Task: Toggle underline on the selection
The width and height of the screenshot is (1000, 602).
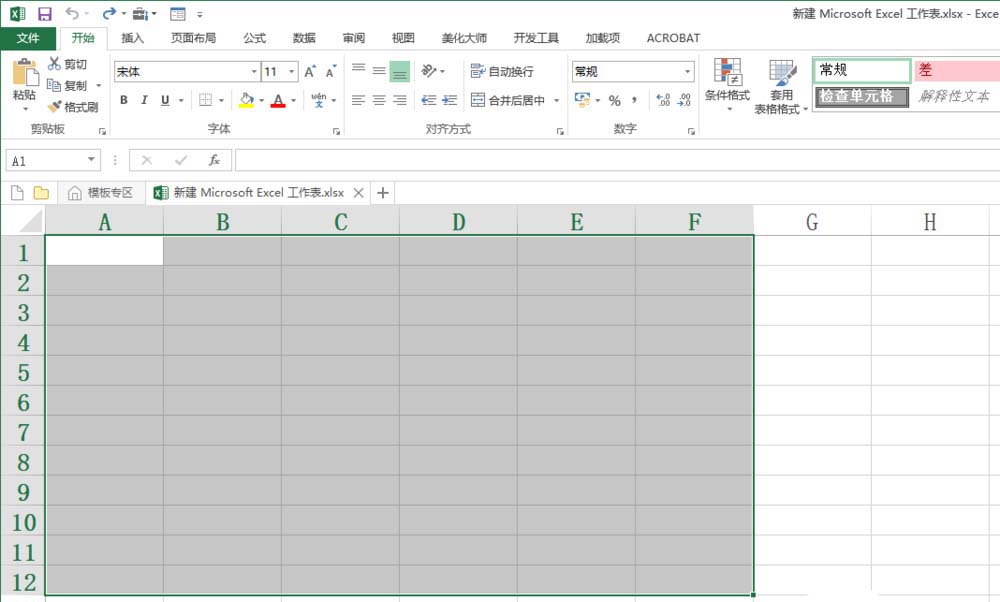Action: (x=163, y=100)
